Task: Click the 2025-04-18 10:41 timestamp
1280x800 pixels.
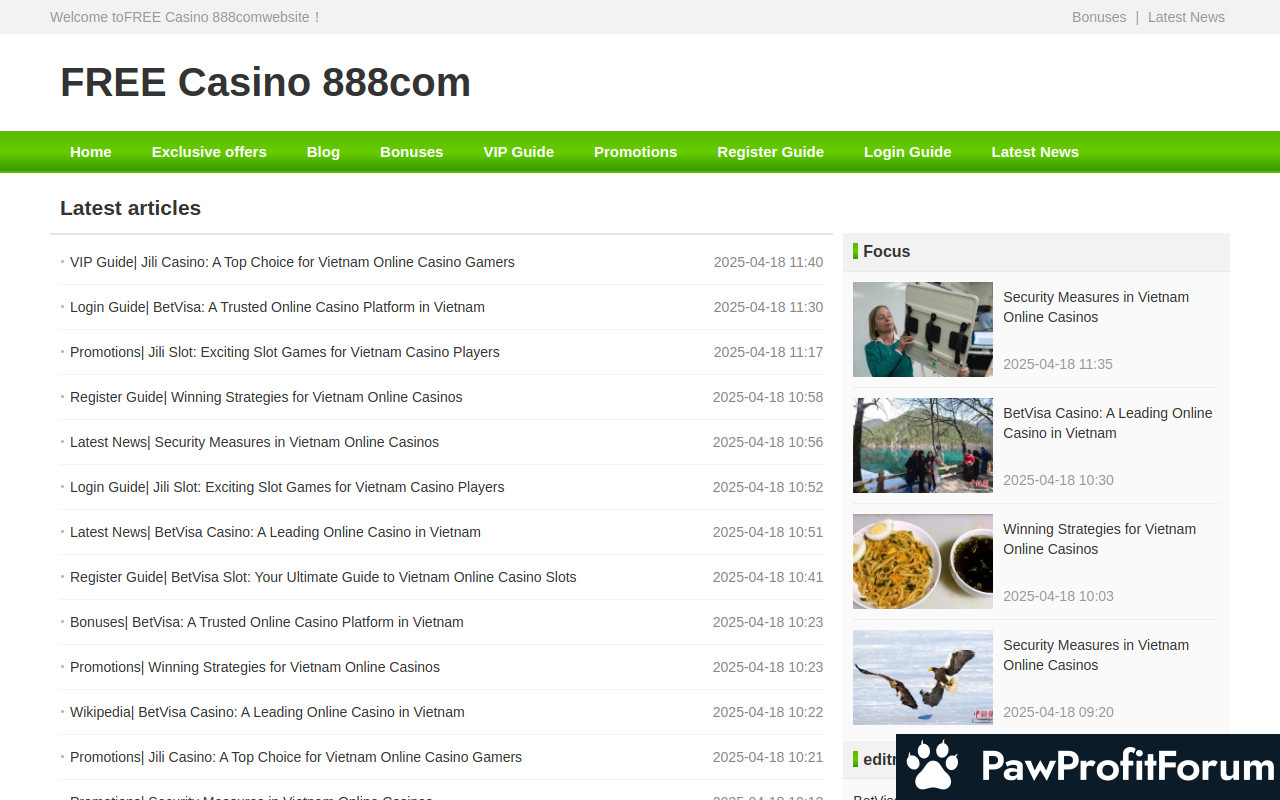Action: point(768,577)
